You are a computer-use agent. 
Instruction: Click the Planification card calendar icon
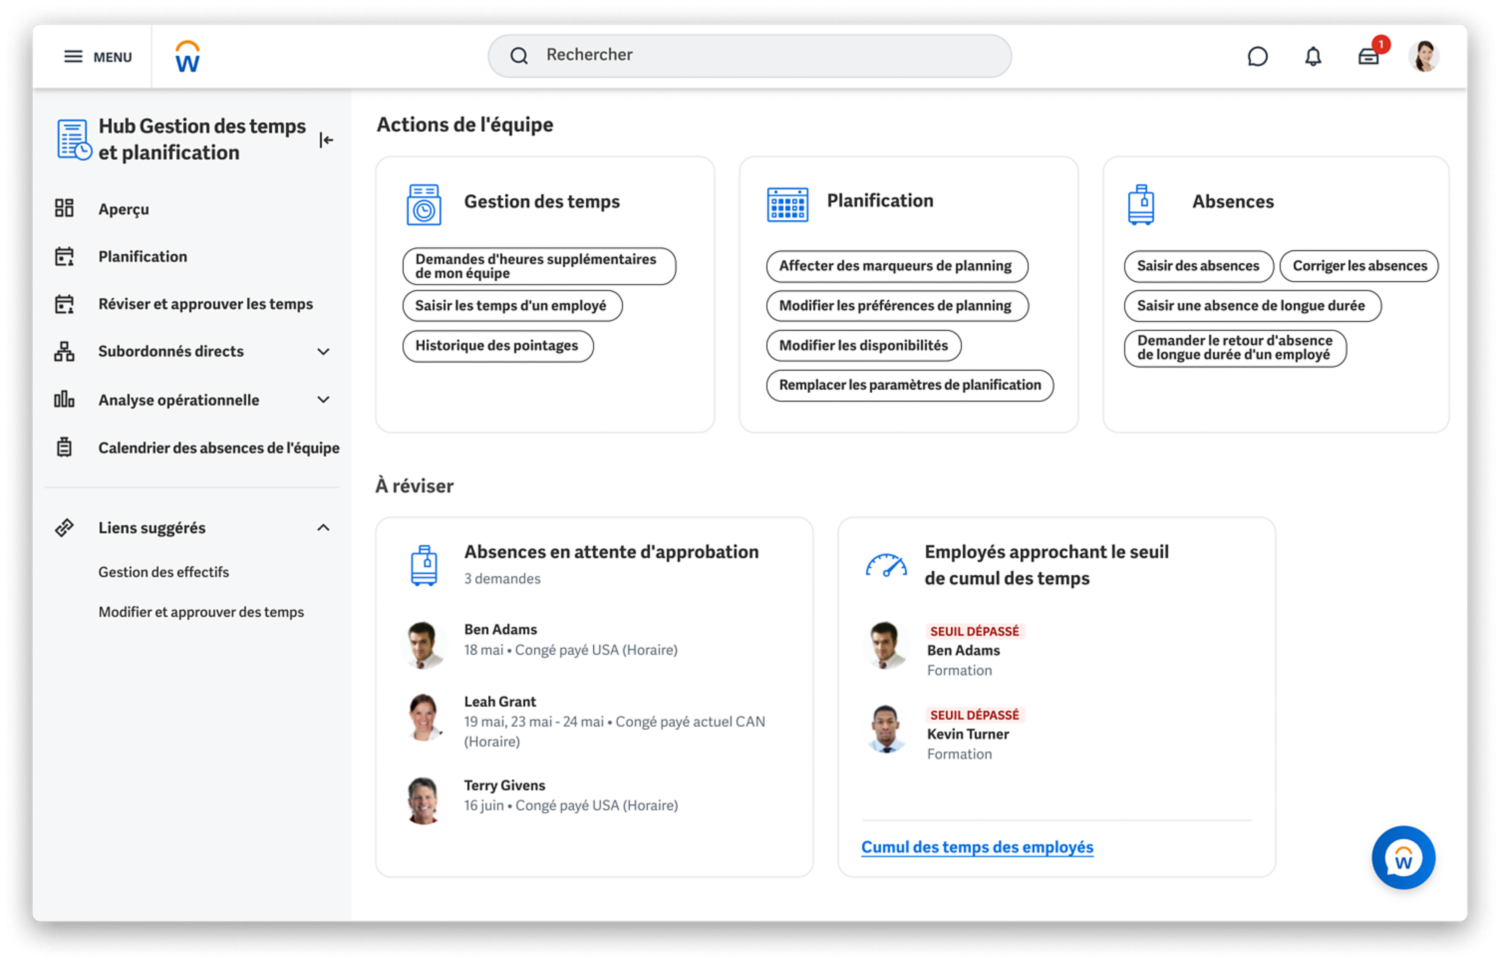[x=787, y=204]
